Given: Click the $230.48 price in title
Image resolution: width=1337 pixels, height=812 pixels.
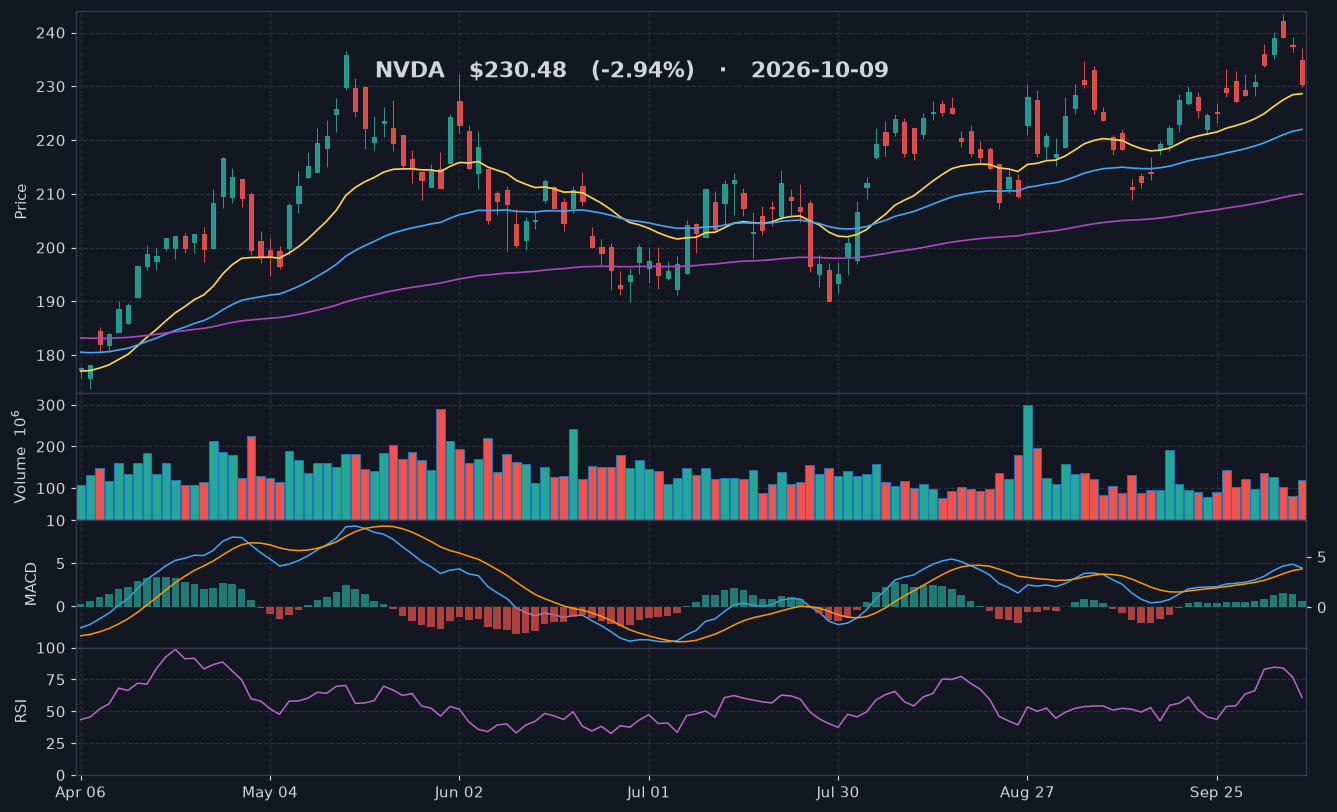Looking at the screenshot, I should pyautogui.click(x=518, y=71).
